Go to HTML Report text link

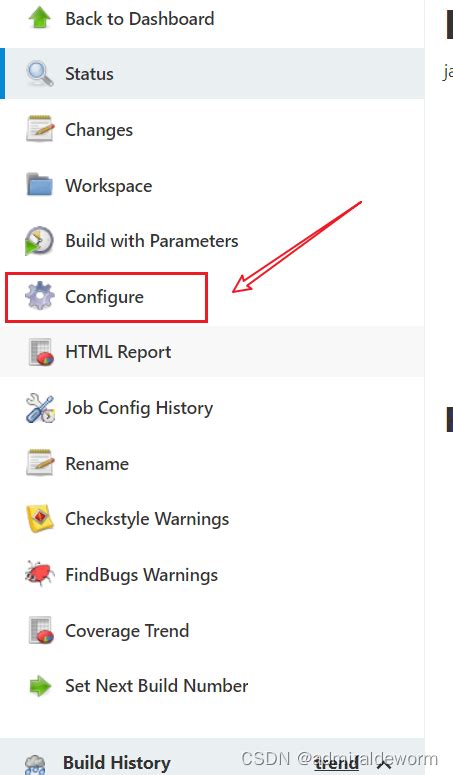point(118,352)
